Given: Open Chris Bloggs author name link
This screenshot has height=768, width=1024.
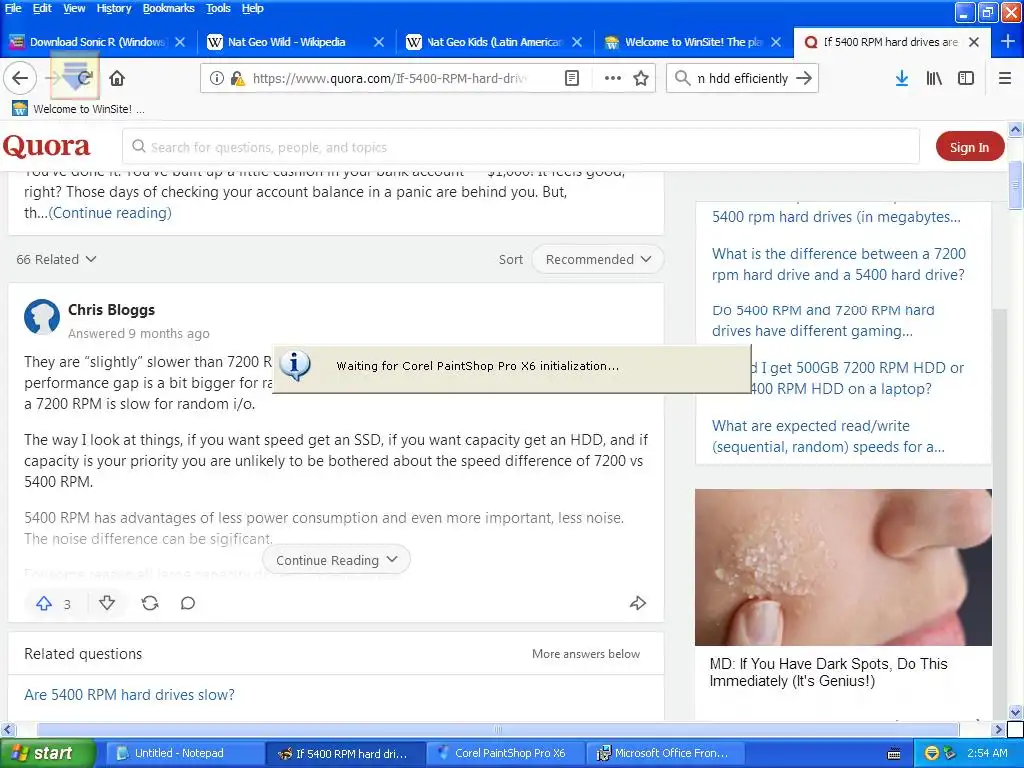Looking at the screenshot, I should click(112, 310).
